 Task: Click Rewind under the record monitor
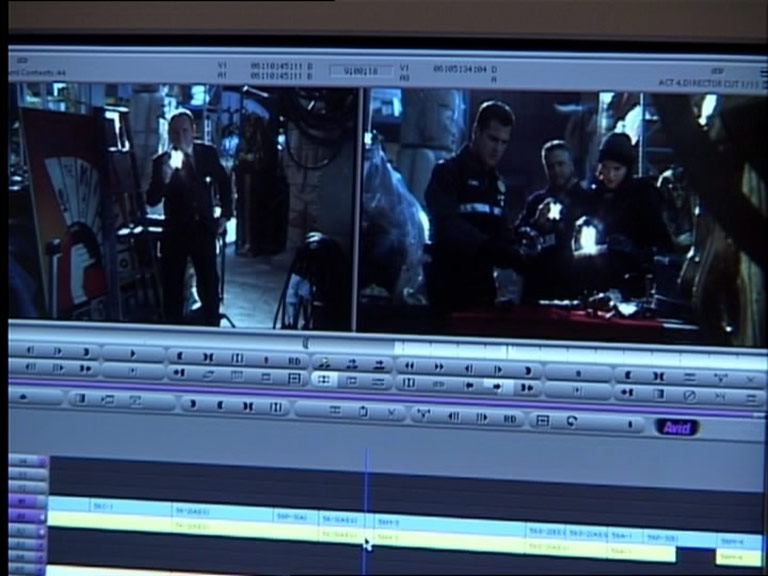[409, 366]
